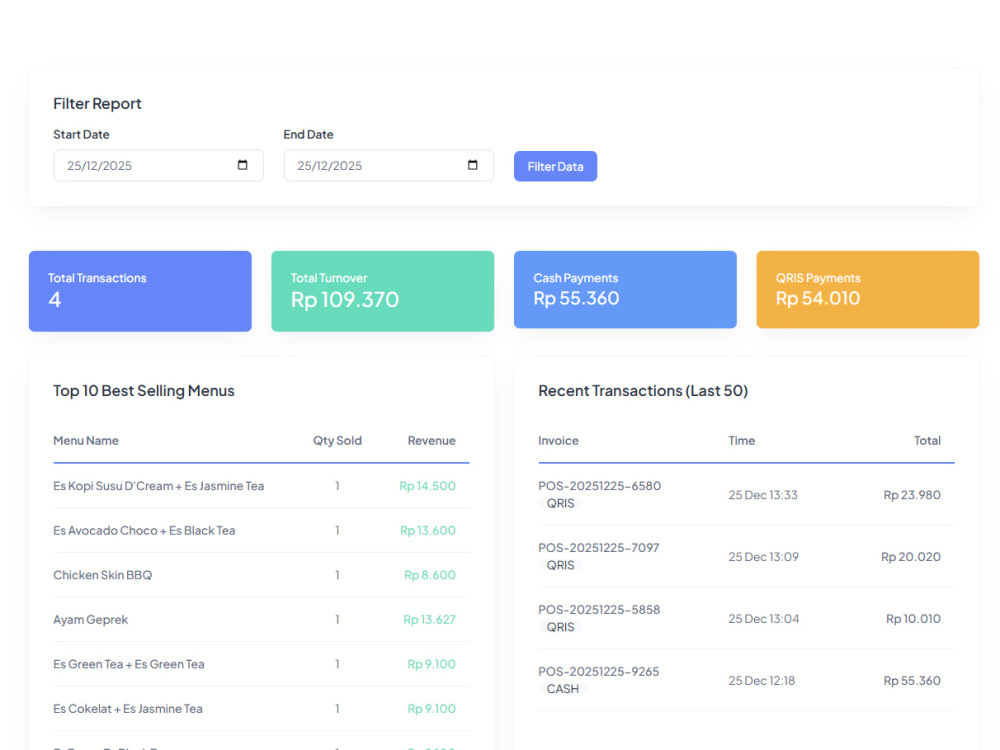This screenshot has height=750, width=1000.
Task: Click time 25 Dec 13:04
Action: coord(763,619)
